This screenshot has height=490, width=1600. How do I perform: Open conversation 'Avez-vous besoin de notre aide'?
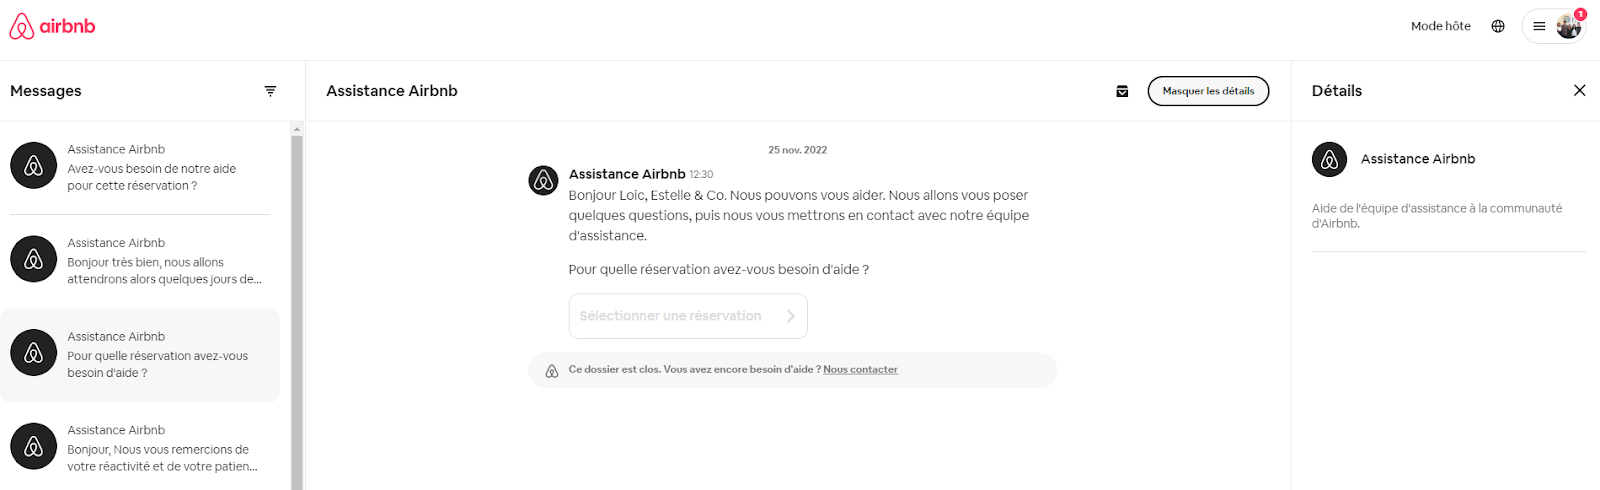(140, 167)
